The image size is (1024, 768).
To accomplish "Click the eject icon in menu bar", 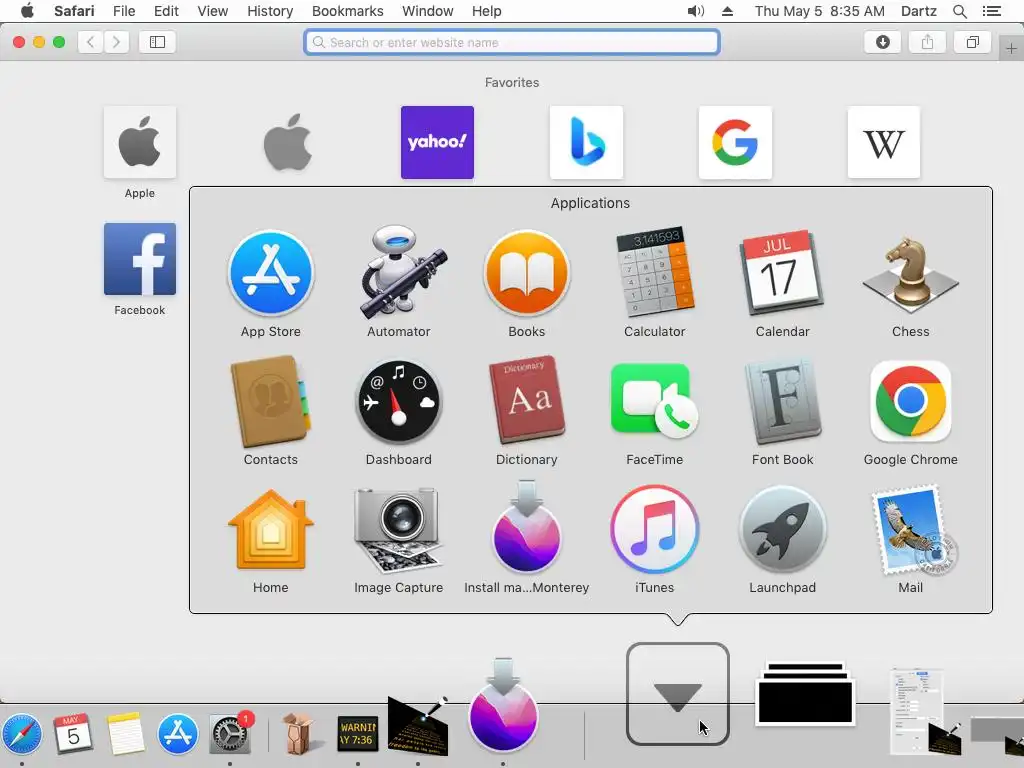I will click(x=728, y=11).
